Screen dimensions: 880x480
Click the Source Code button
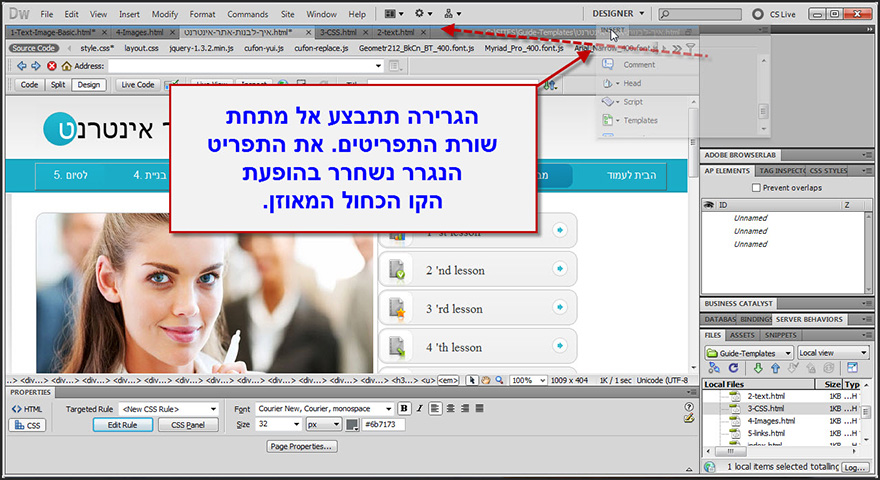coord(34,48)
